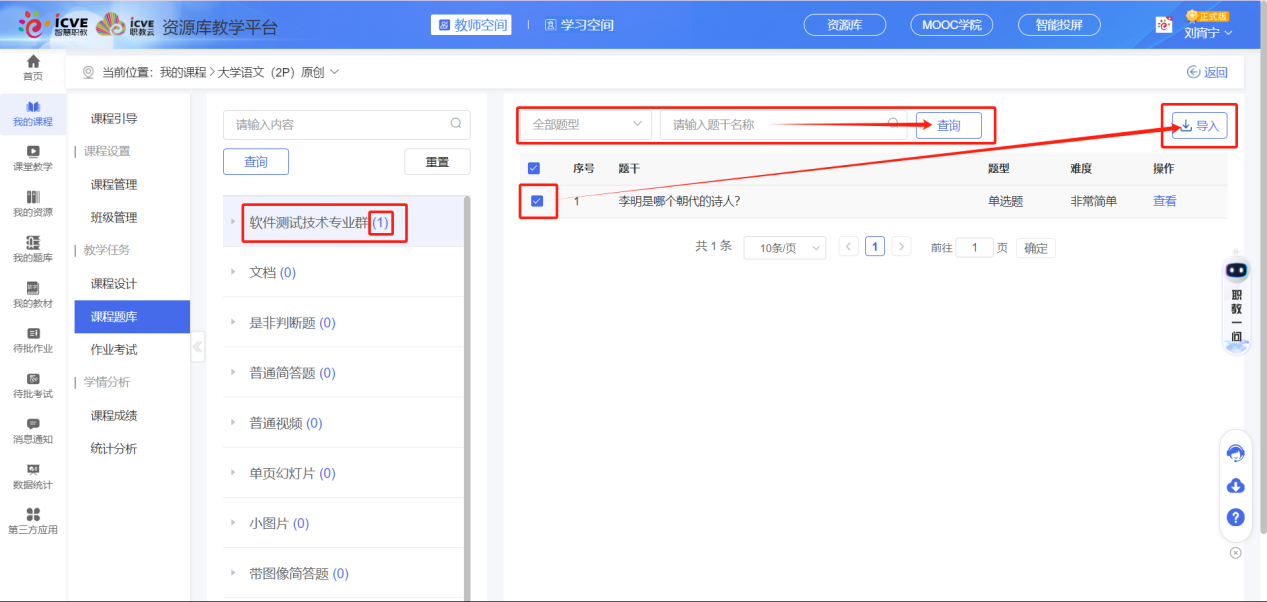Image resolution: width=1267 pixels, height=602 pixels.
Task: Toggle the select-all checkbox in table header
Action: (x=533, y=168)
